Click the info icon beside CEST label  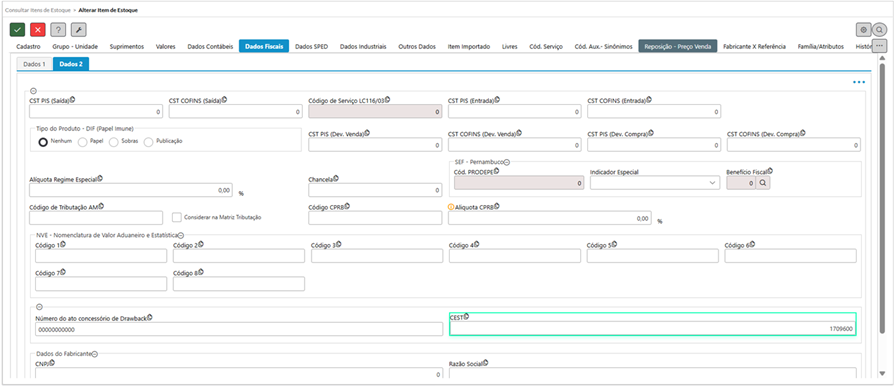click(x=466, y=316)
